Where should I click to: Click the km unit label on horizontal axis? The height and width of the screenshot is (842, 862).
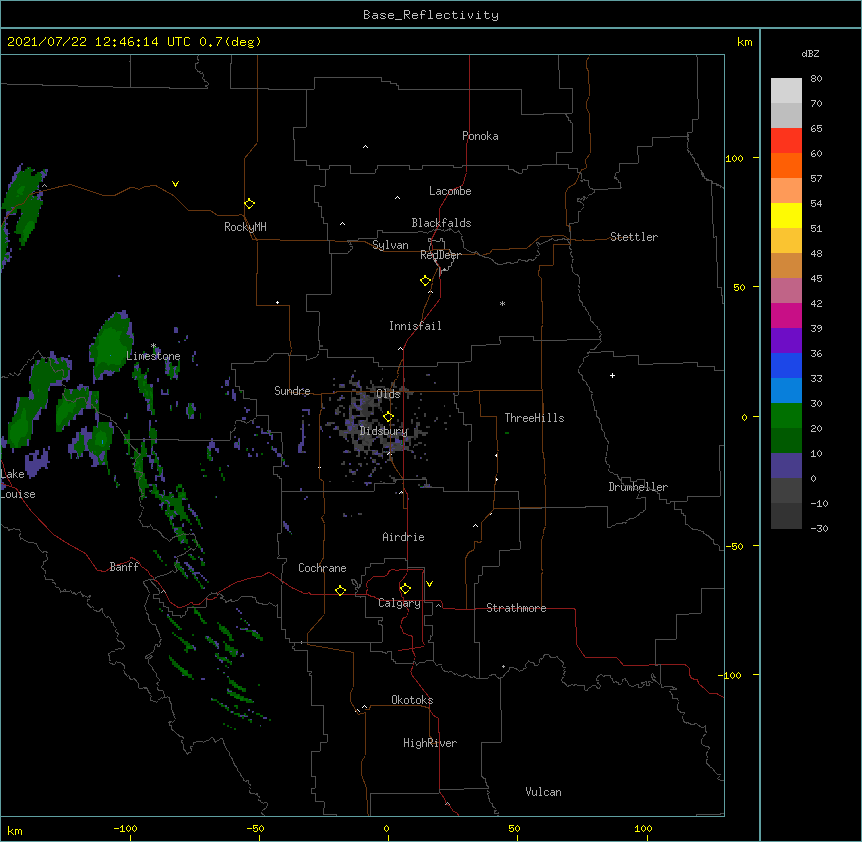[x=15, y=831]
